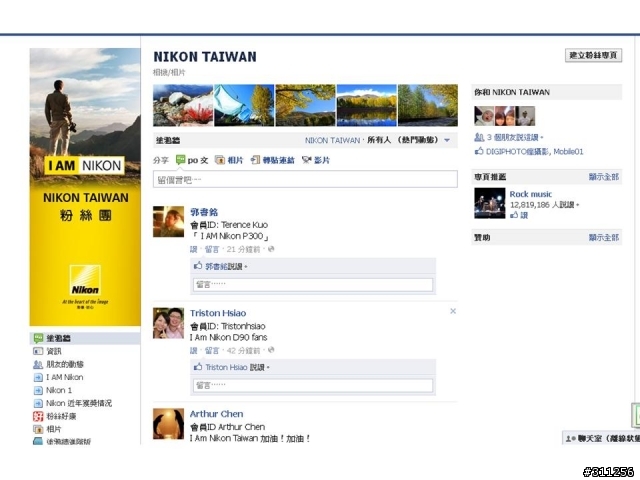Open the second album photo with tent
Image resolution: width=640 pixels, height=480 pixels.
[x=244, y=105]
